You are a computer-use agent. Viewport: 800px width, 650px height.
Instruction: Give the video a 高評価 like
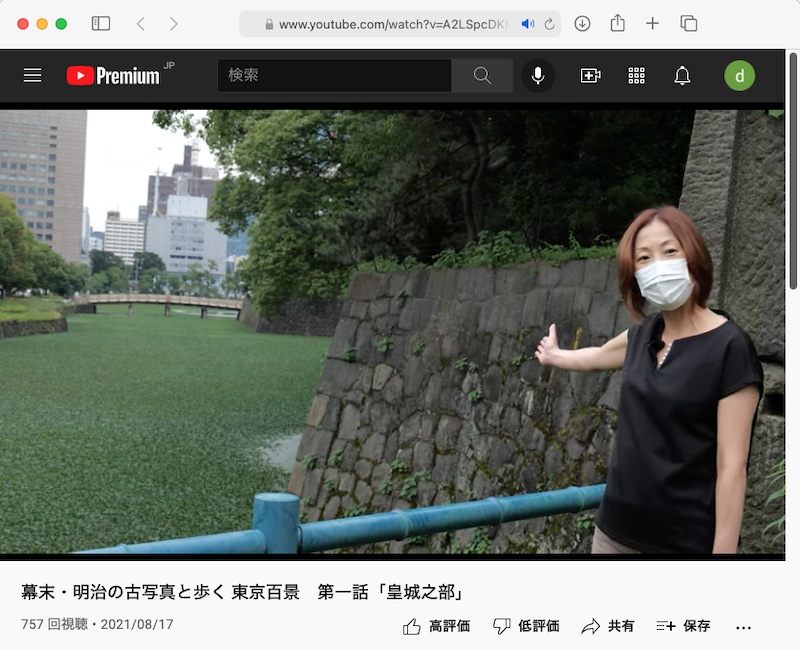point(430,625)
